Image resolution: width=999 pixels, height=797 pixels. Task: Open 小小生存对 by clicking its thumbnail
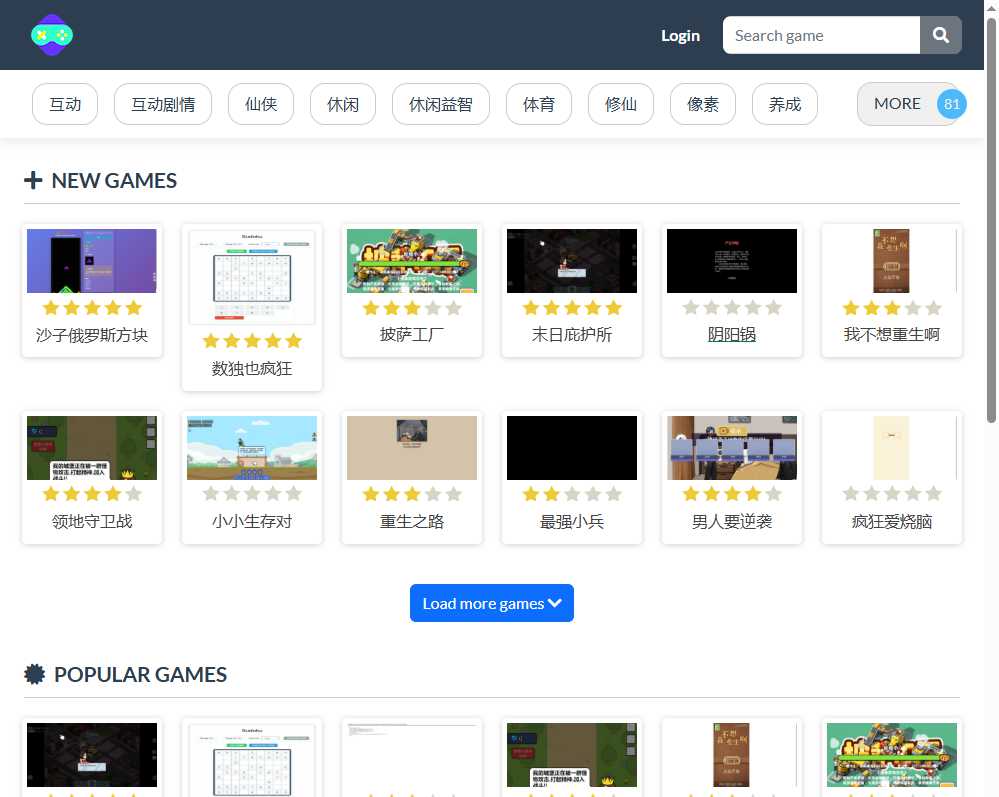pyautogui.click(x=251, y=447)
